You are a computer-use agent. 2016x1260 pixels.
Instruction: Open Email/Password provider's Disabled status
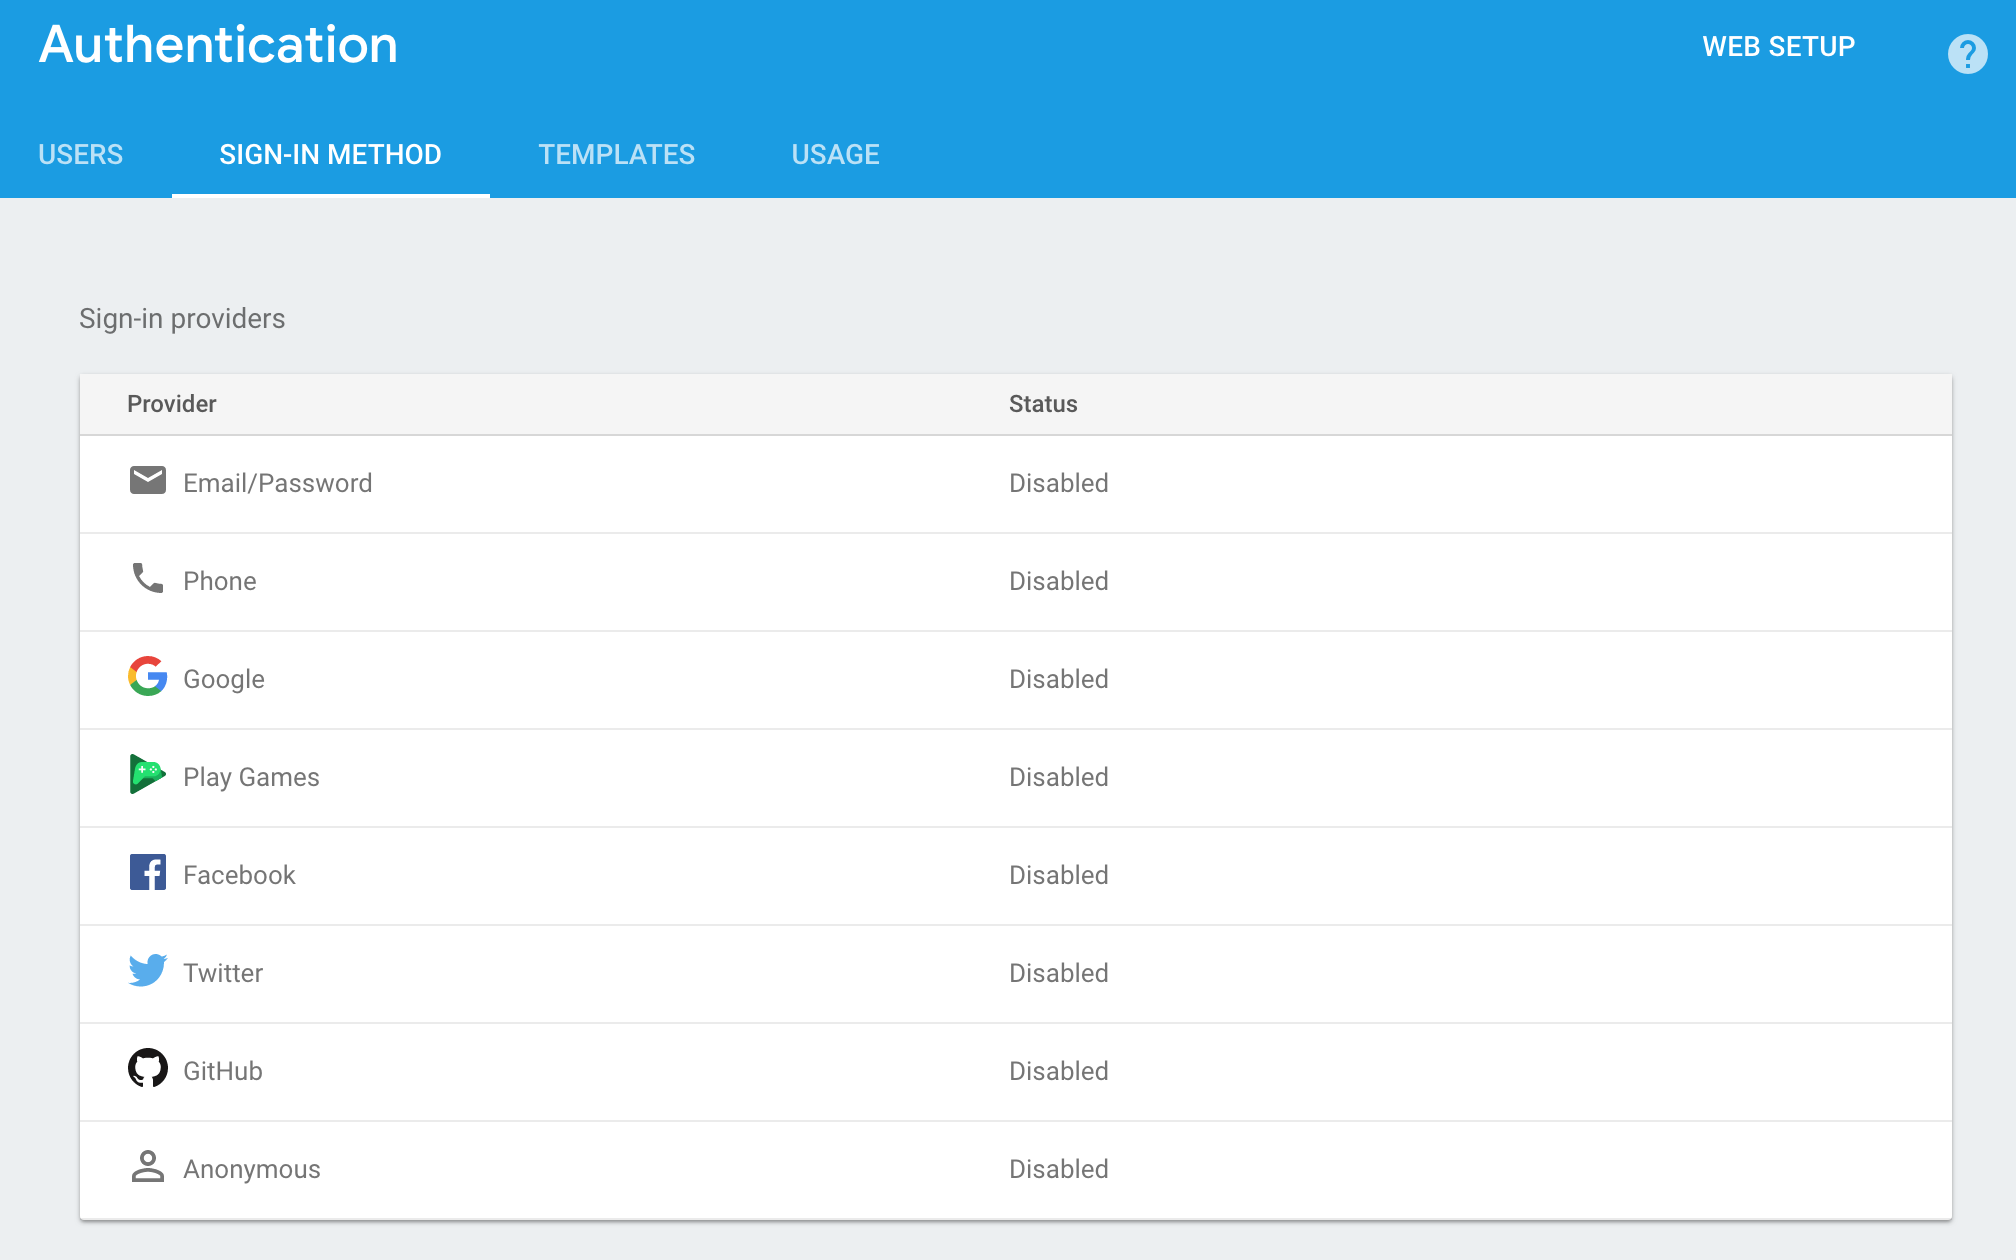1058,484
